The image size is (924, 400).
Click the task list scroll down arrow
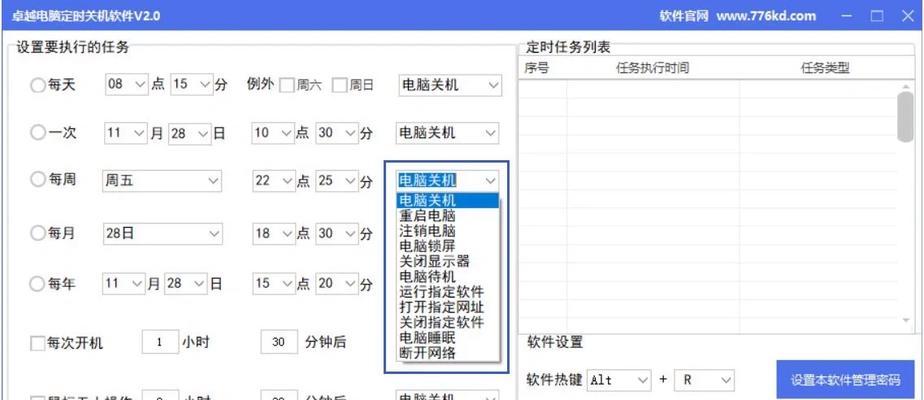905,321
